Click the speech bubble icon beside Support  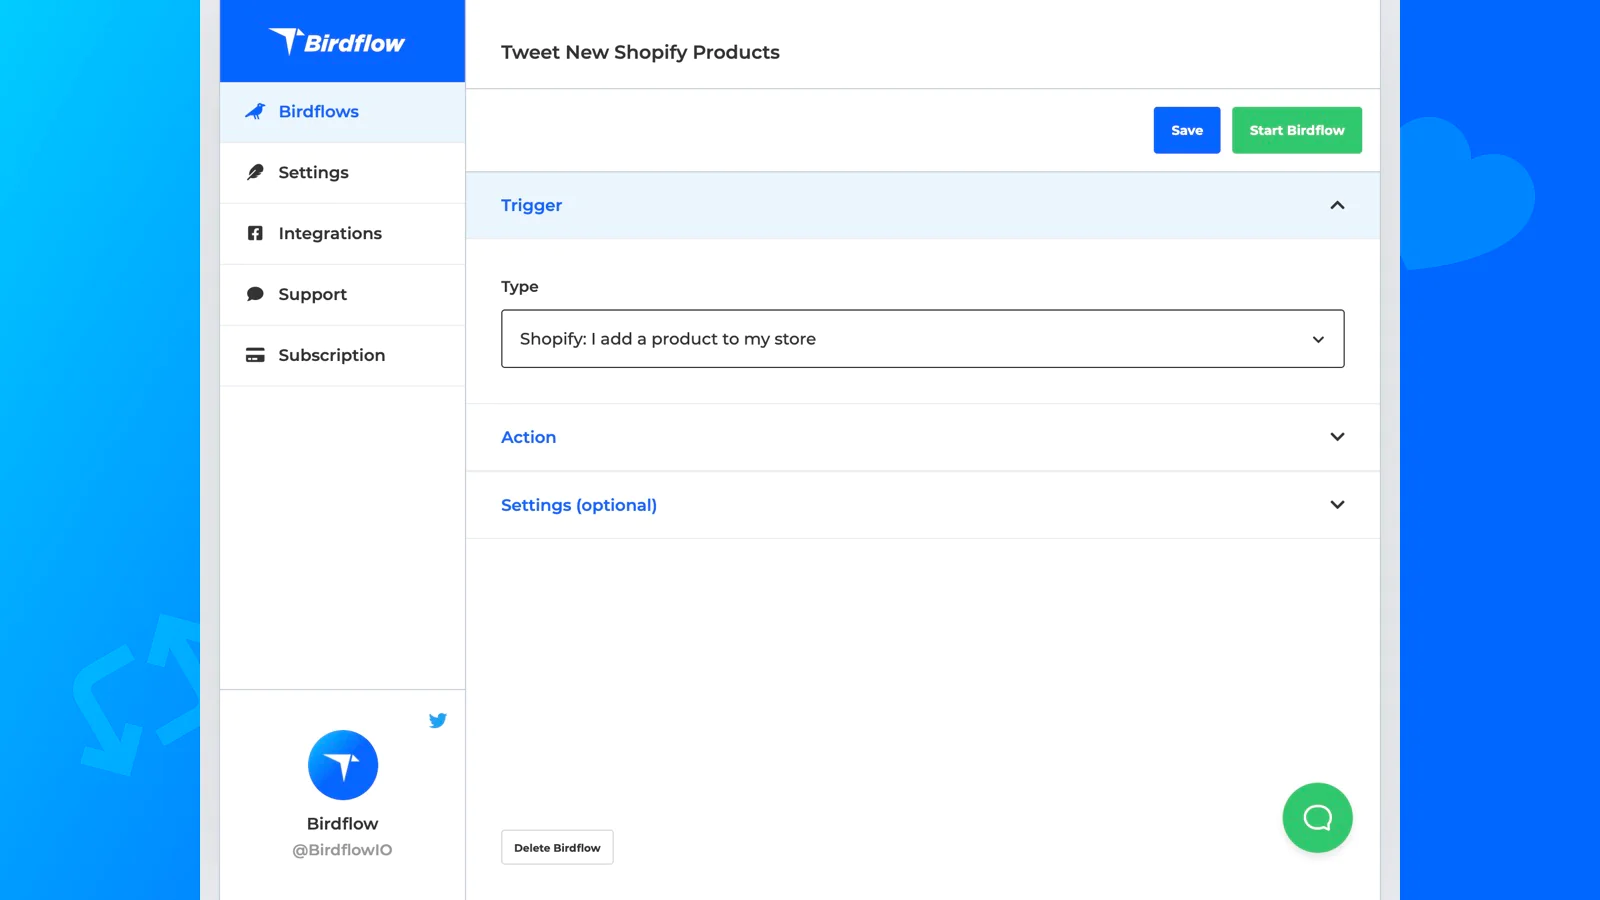[255, 294]
